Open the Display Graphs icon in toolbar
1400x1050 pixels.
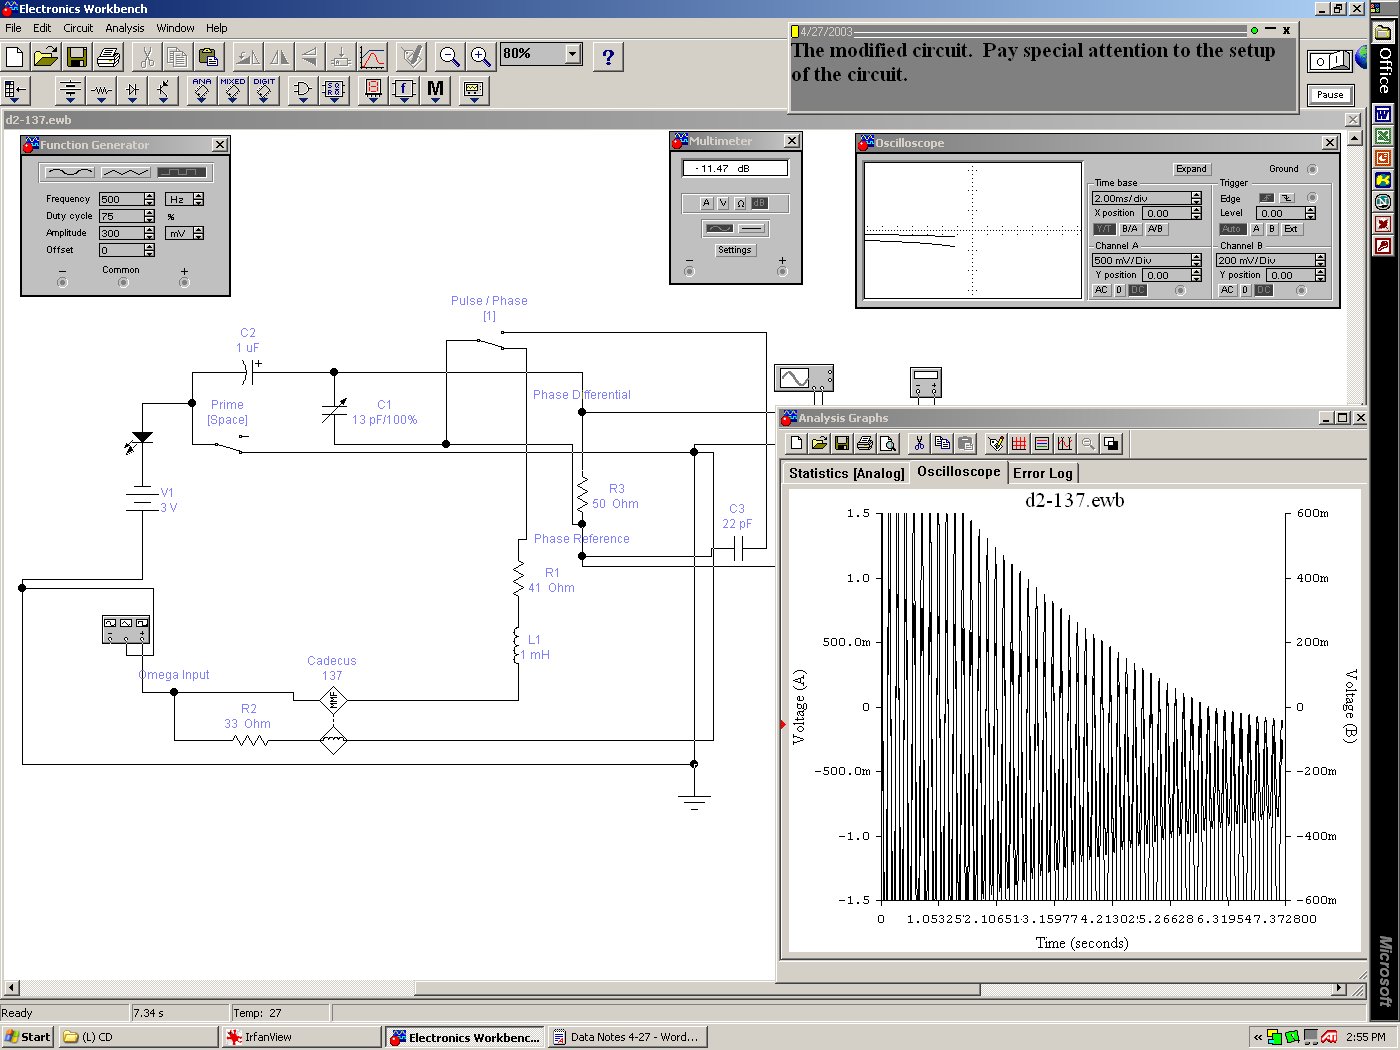372,57
